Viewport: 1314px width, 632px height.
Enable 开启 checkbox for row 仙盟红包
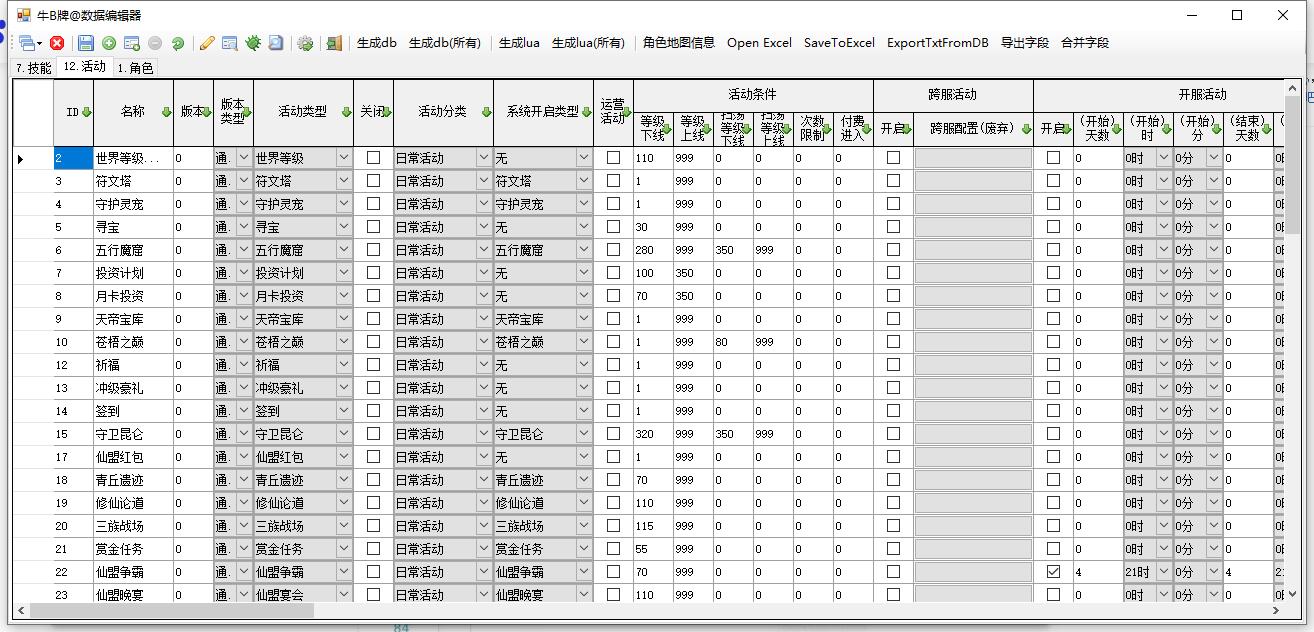pyautogui.click(x=891, y=456)
